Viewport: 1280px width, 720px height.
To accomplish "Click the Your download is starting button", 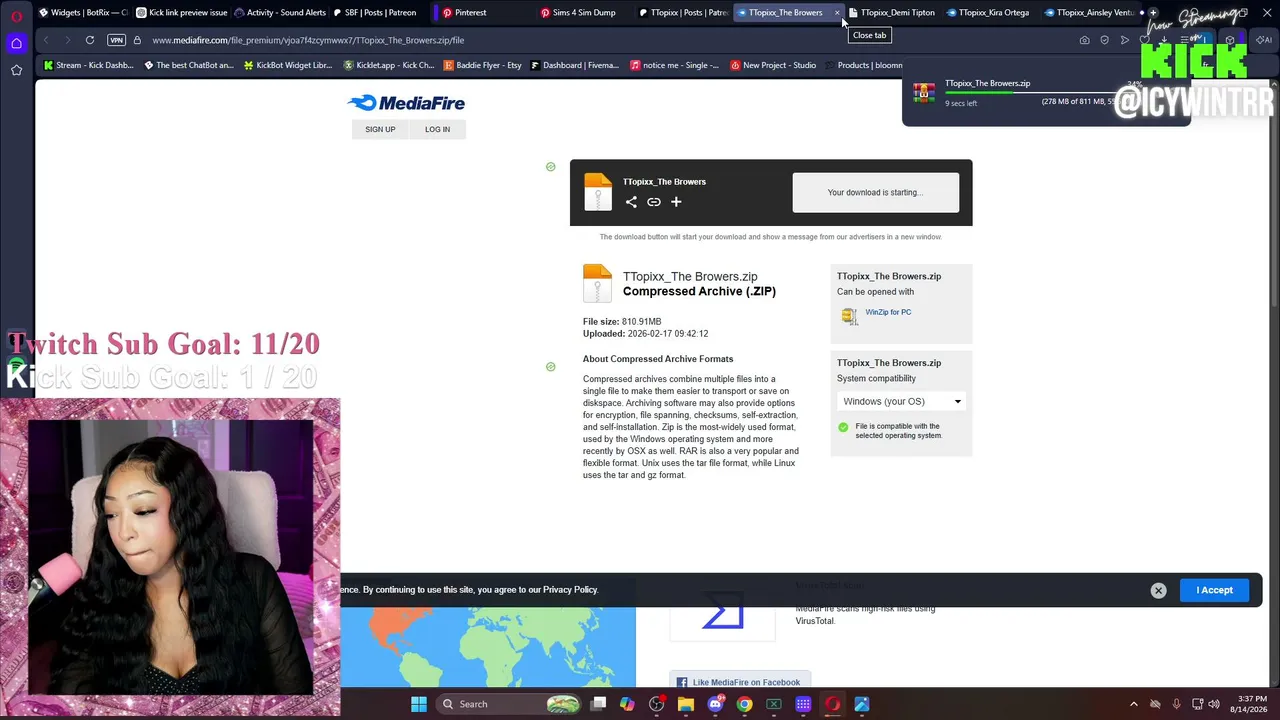I will pyautogui.click(x=876, y=192).
